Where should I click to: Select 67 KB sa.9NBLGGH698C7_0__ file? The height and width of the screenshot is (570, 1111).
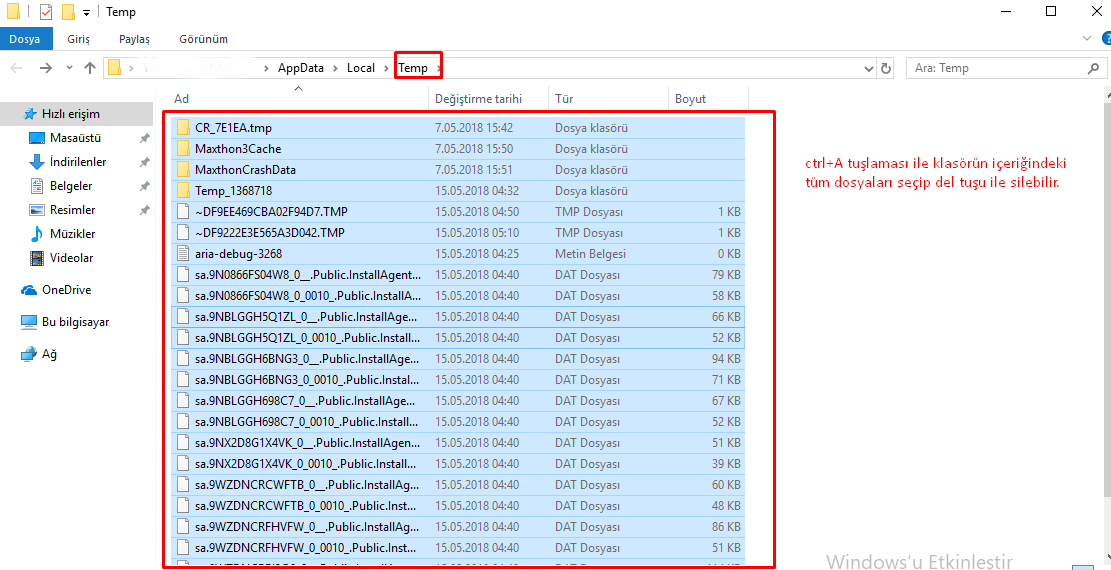click(458, 401)
